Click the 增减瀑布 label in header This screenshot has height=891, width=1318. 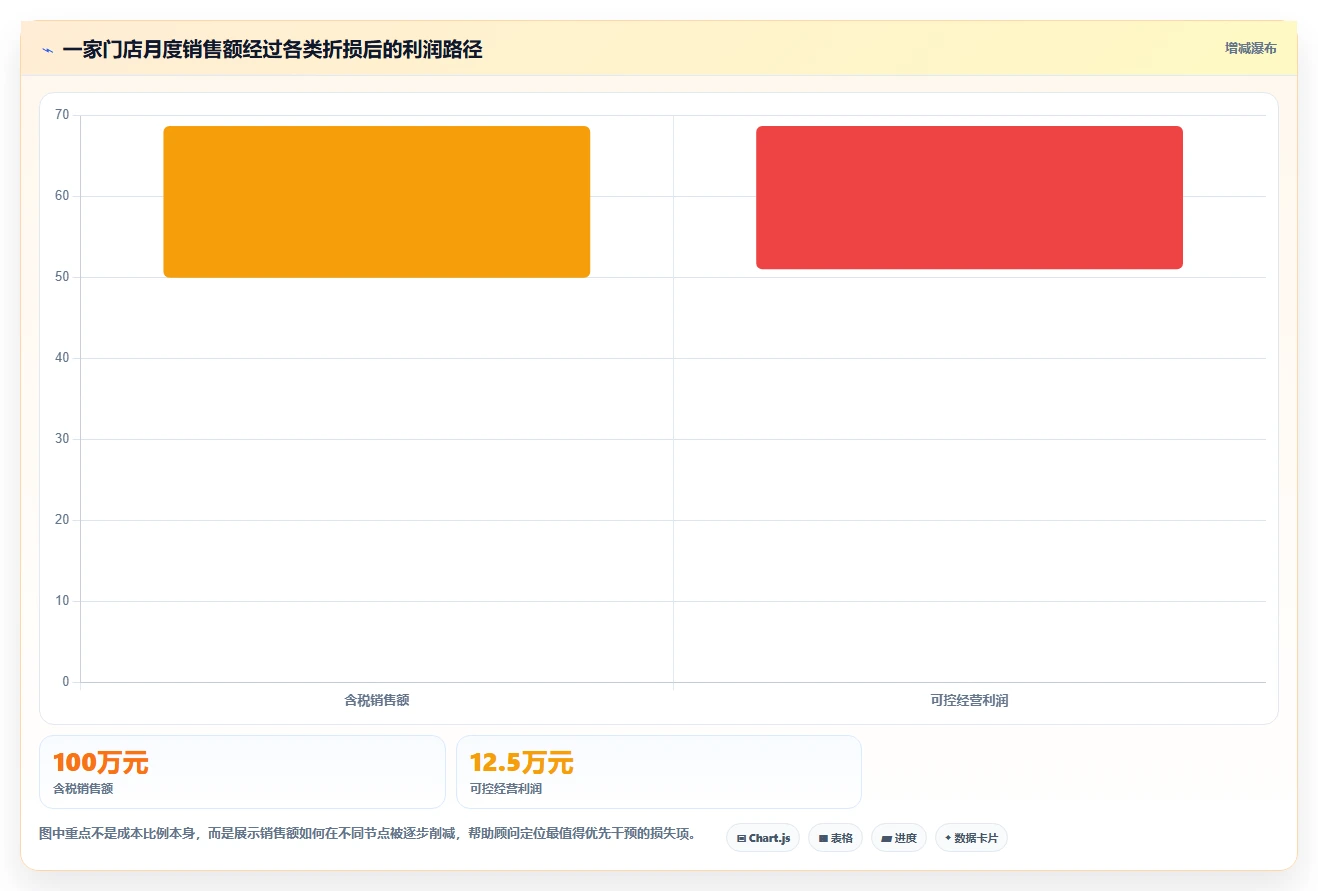pos(1251,48)
